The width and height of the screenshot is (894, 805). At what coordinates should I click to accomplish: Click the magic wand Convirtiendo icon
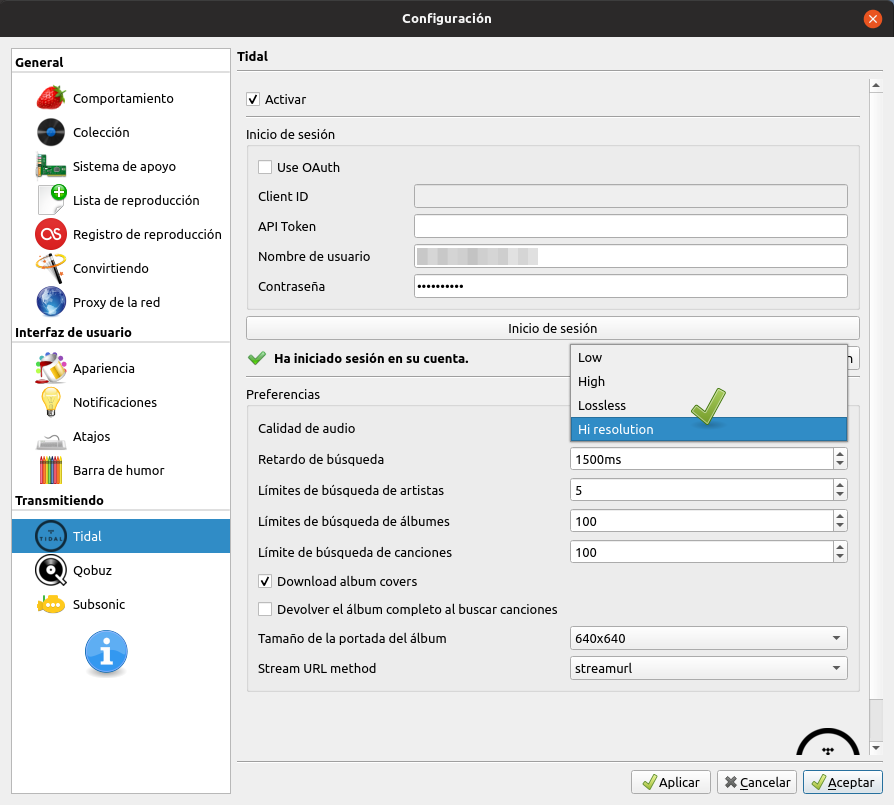coord(51,269)
